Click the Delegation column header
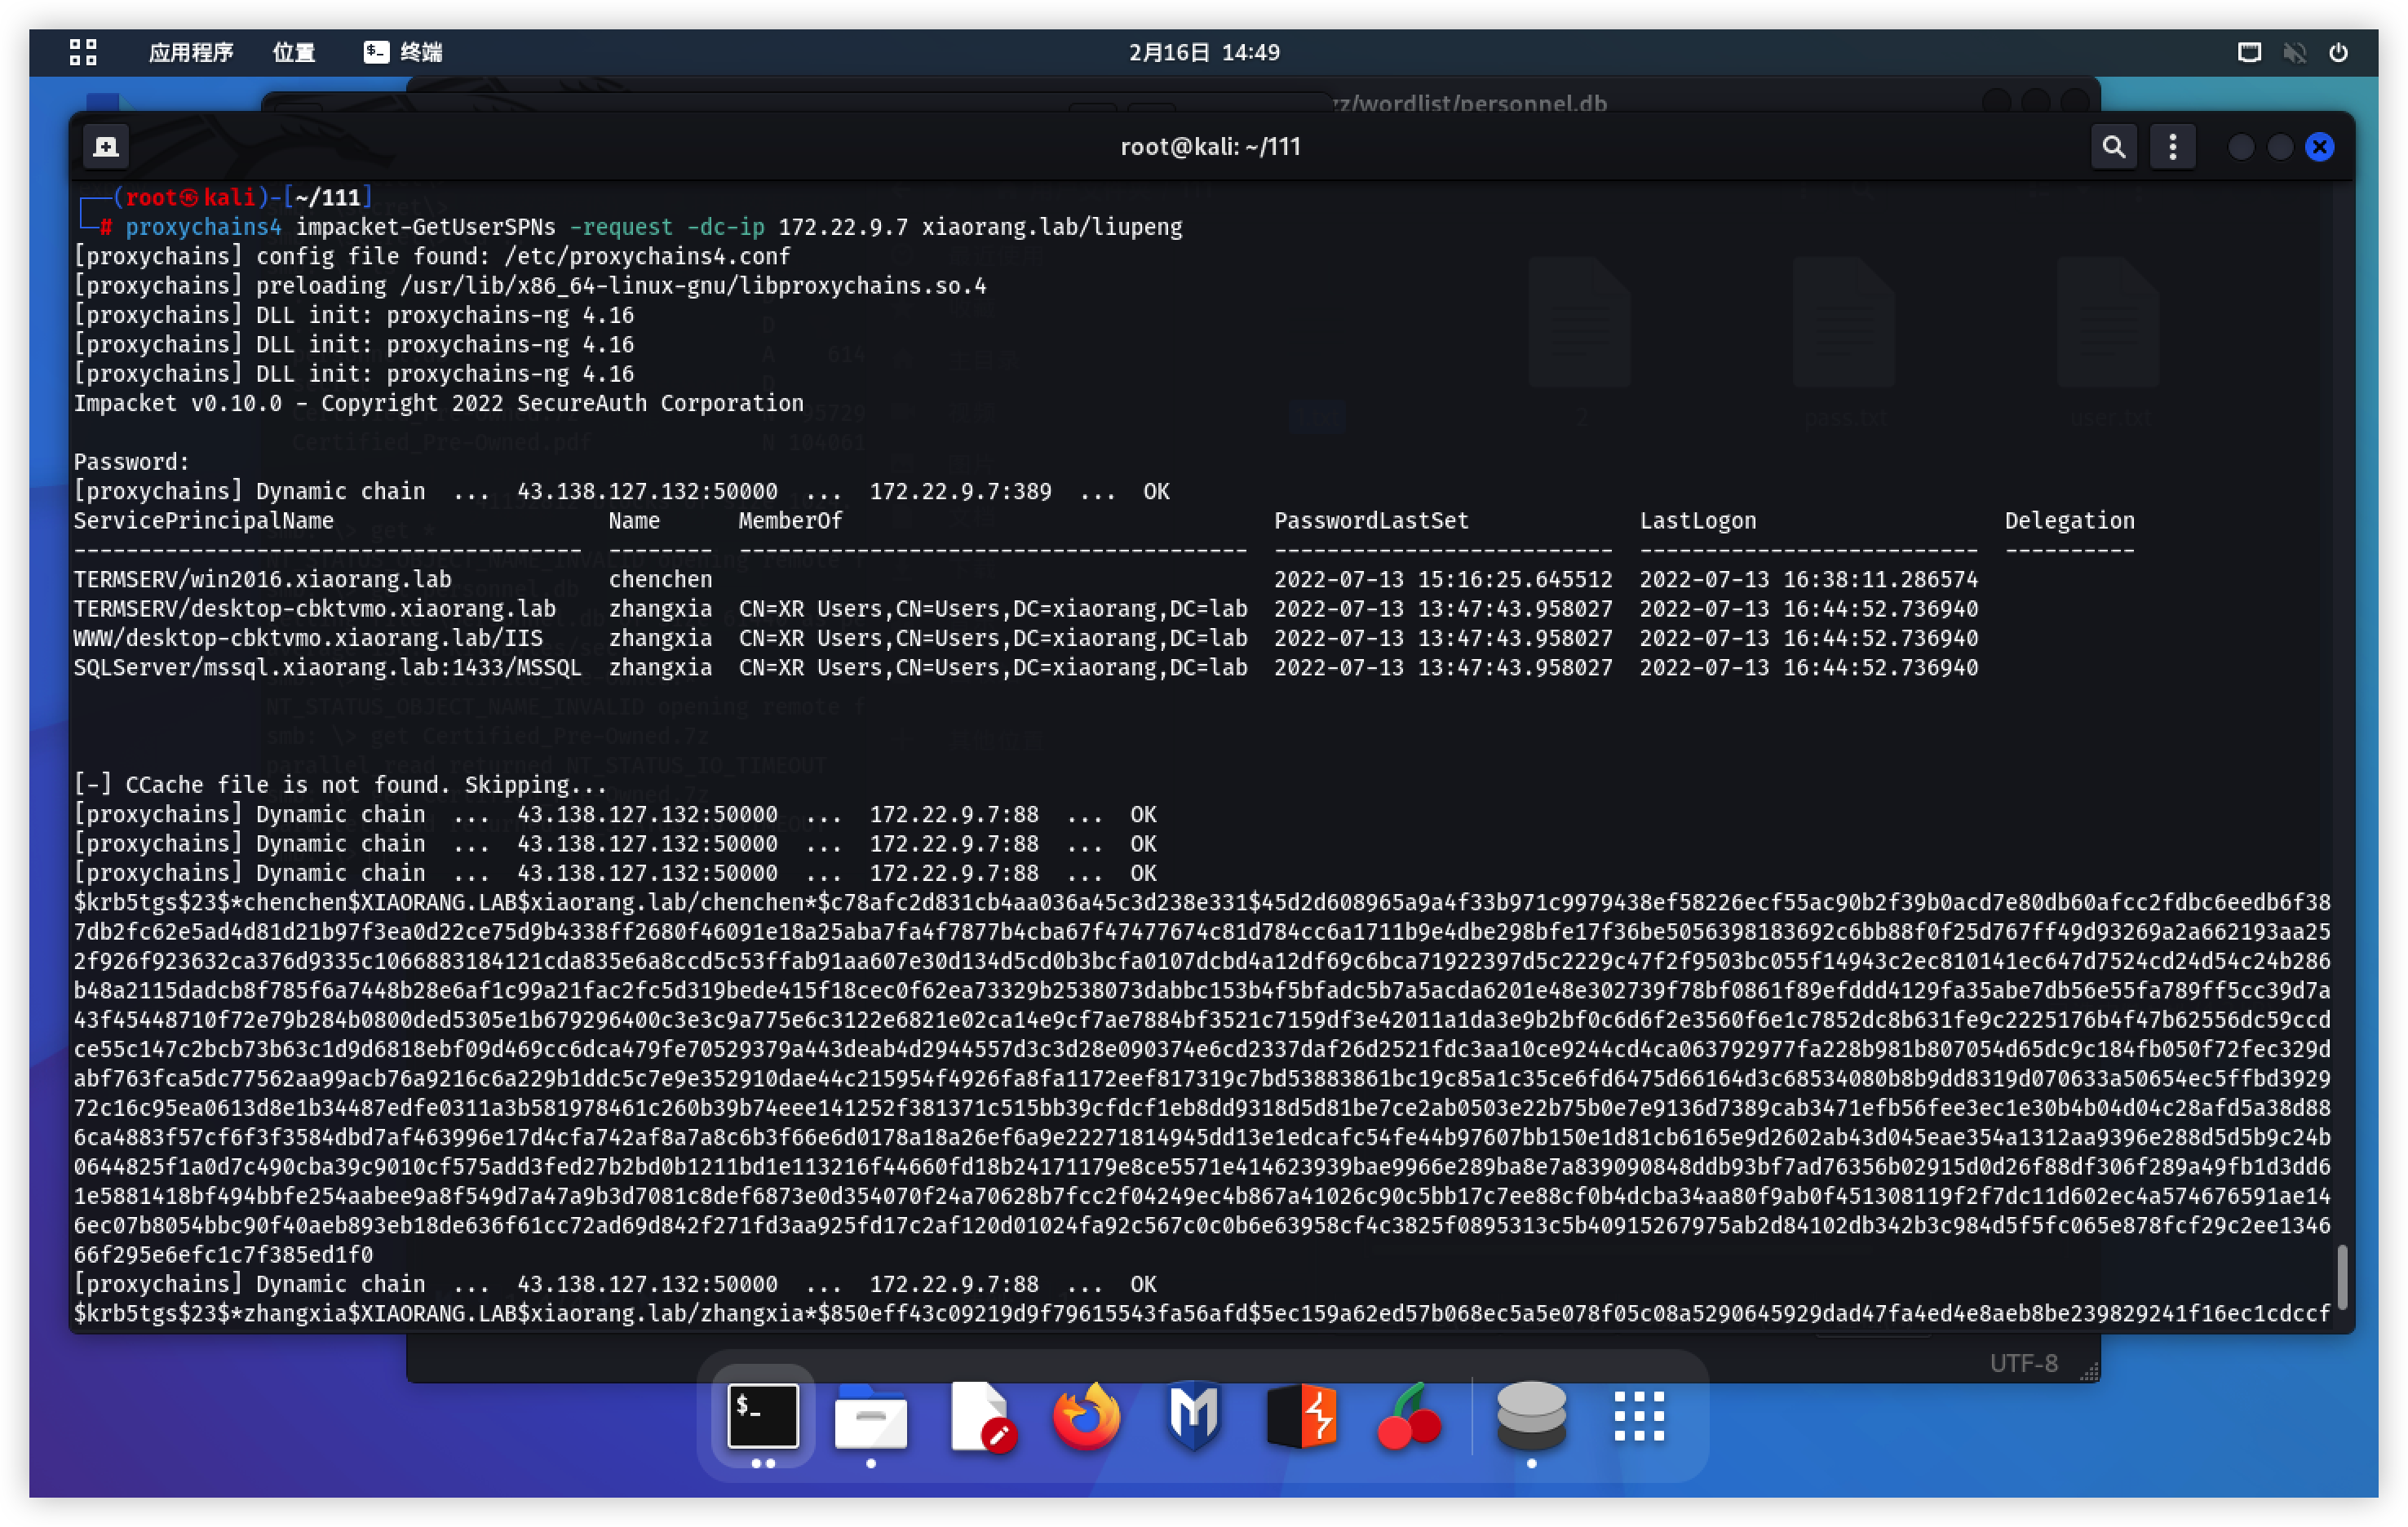 pyautogui.click(x=2069, y=521)
